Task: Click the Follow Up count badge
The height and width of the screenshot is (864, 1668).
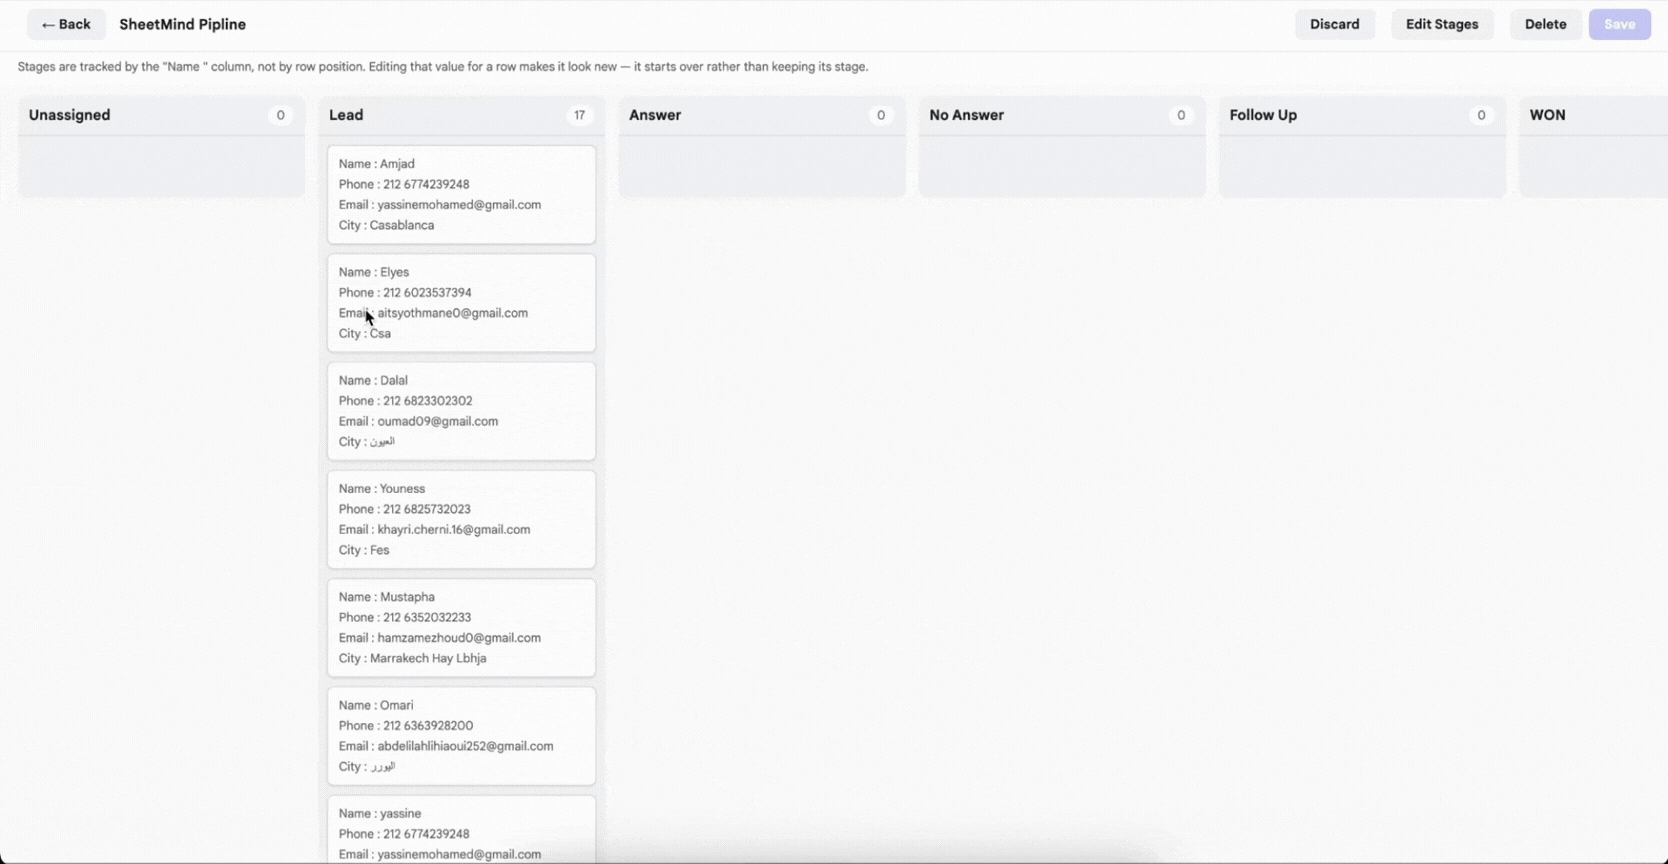Action: (x=1481, y=115)
